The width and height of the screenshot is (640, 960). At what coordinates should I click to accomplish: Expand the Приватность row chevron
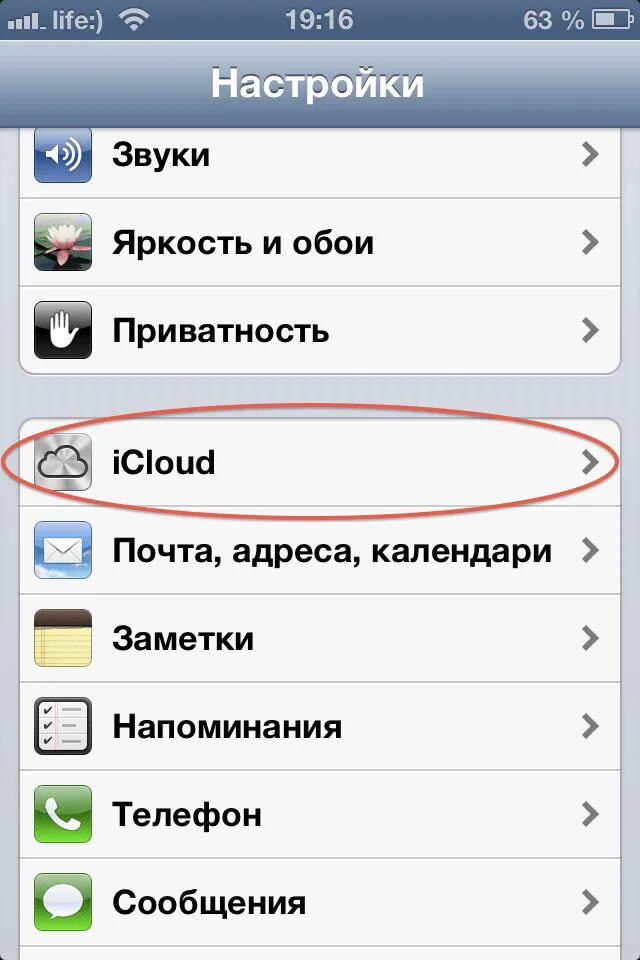(590, 331)
